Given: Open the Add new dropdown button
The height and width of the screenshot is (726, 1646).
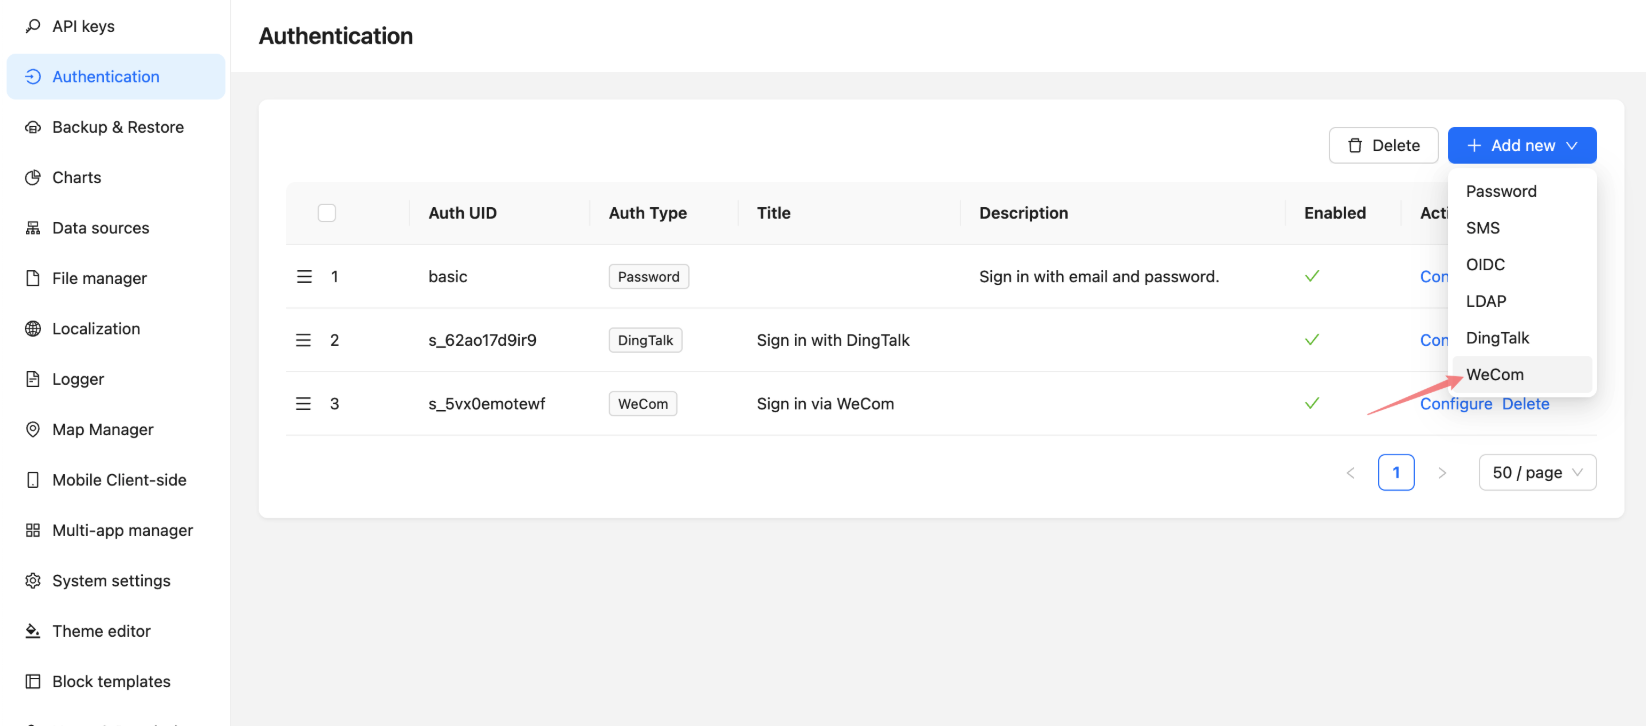Looking at the screenshot, I should pos(1521,146).
